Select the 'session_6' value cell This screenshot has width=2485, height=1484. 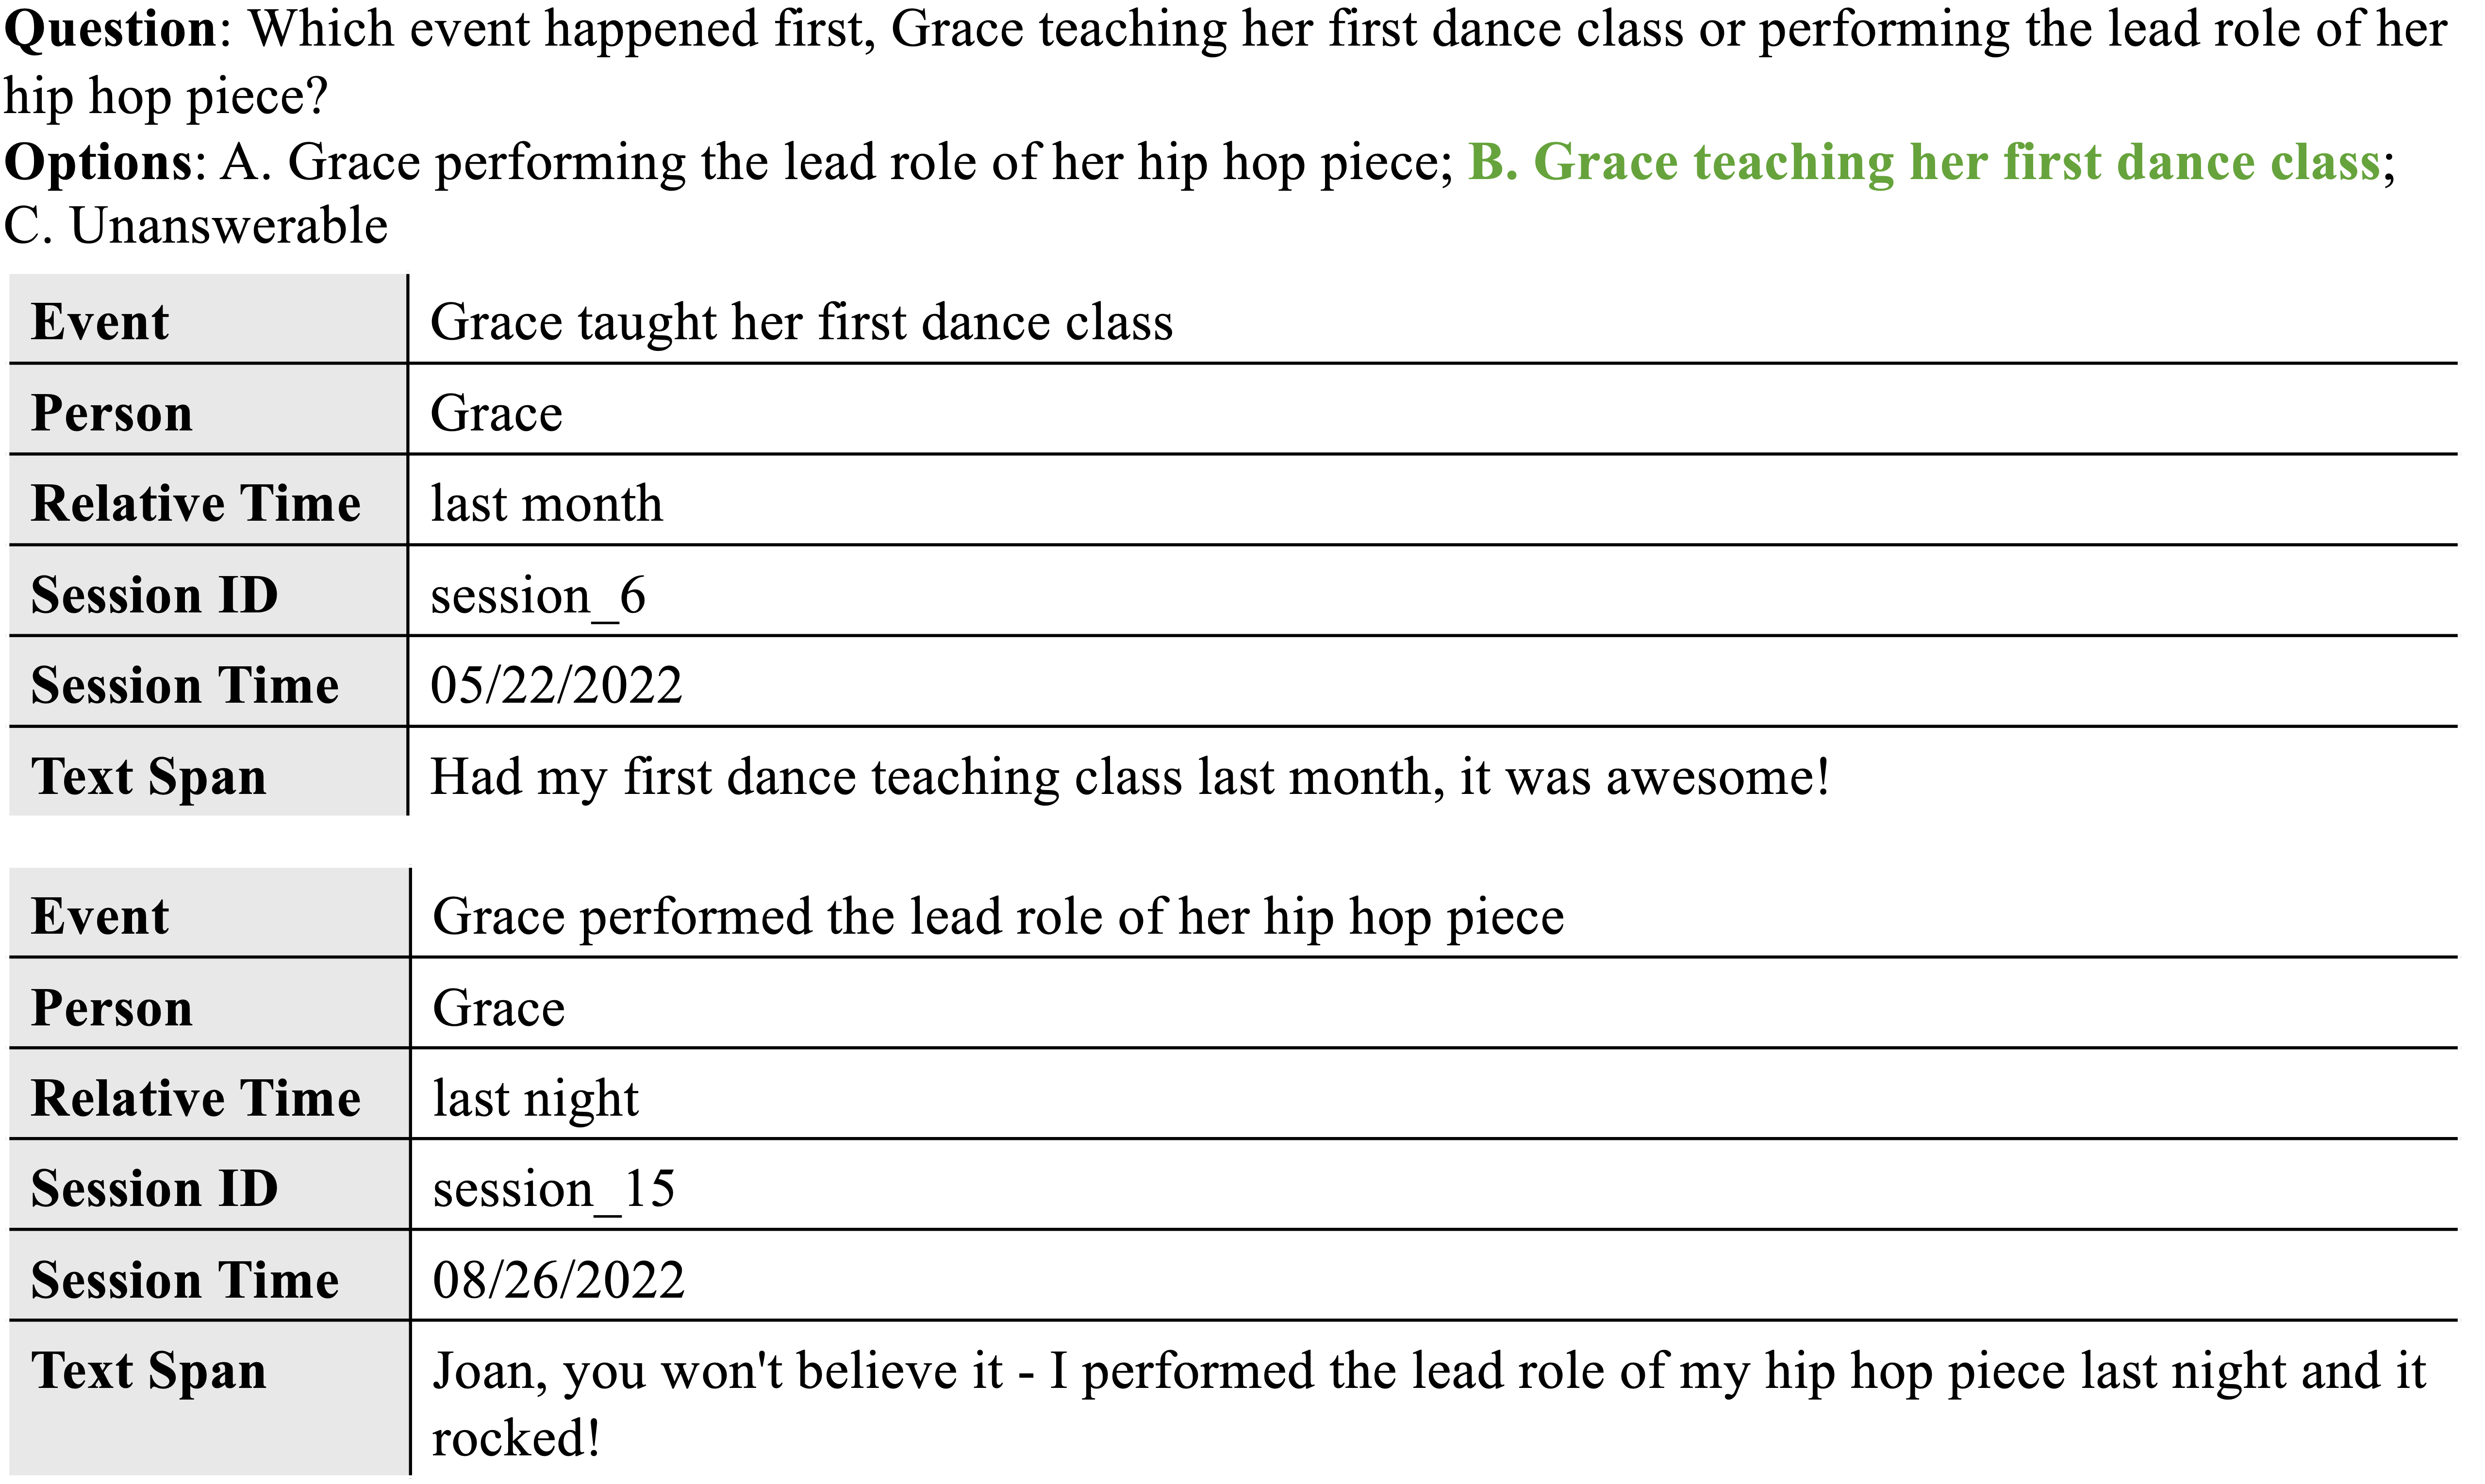538,596
